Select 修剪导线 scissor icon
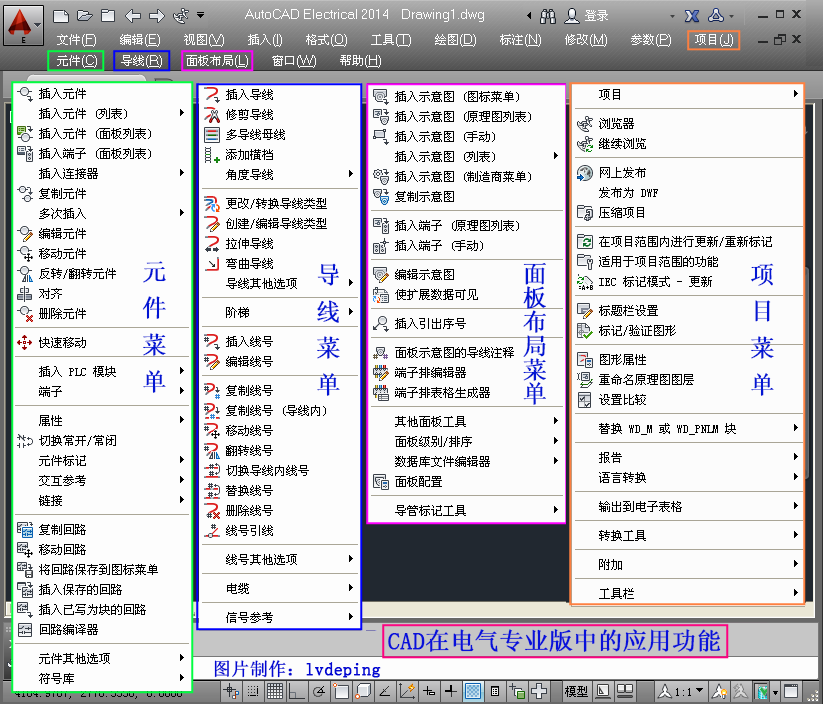 (x=212, y=115)
